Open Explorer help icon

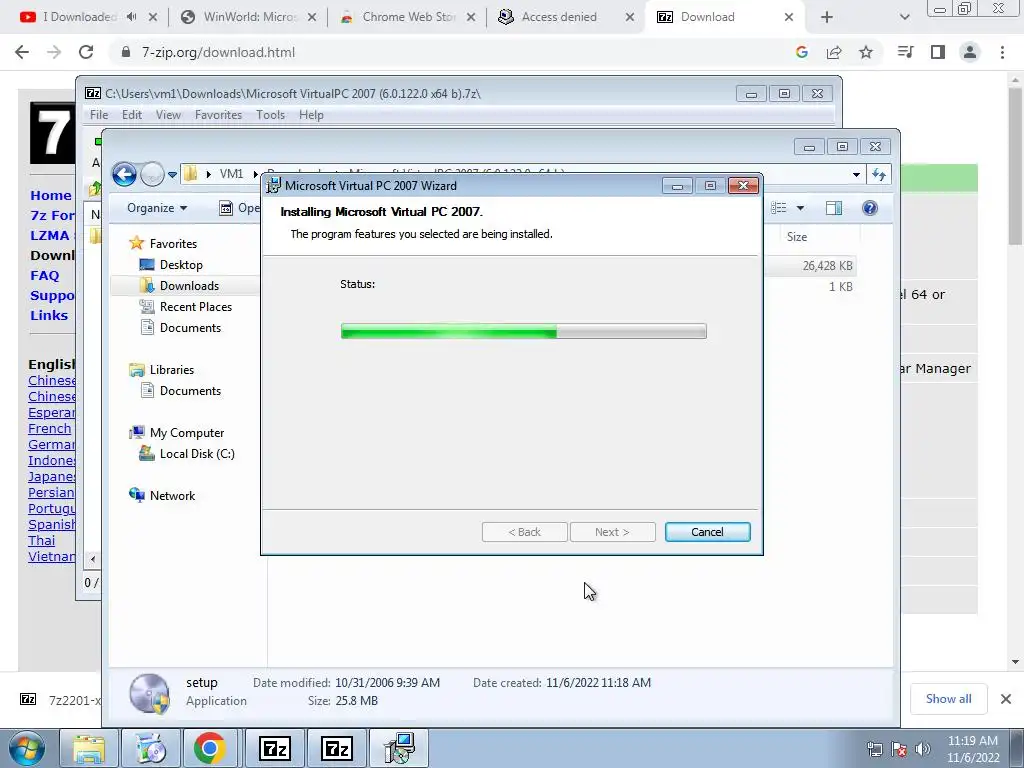(869, 208)
